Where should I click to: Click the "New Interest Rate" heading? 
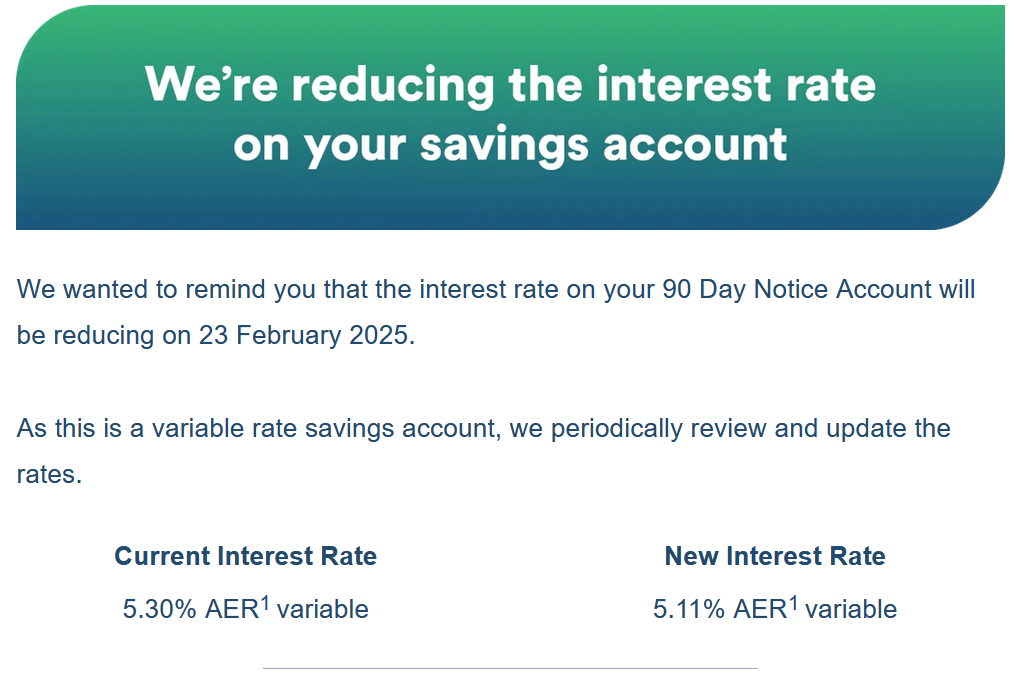[x=775, y=556]
